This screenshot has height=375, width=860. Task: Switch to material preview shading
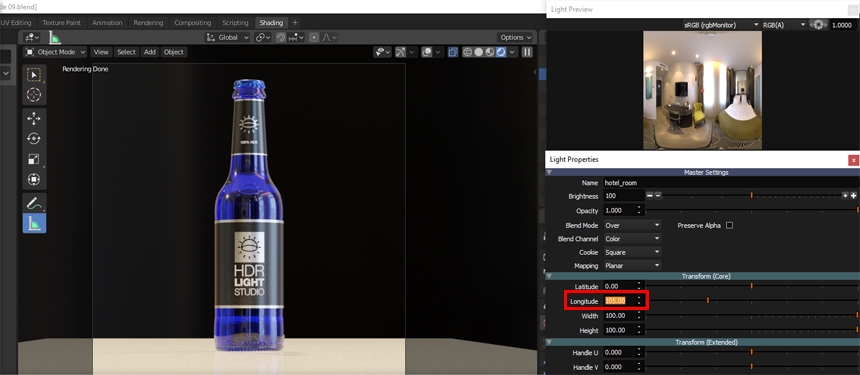[490, 52]
